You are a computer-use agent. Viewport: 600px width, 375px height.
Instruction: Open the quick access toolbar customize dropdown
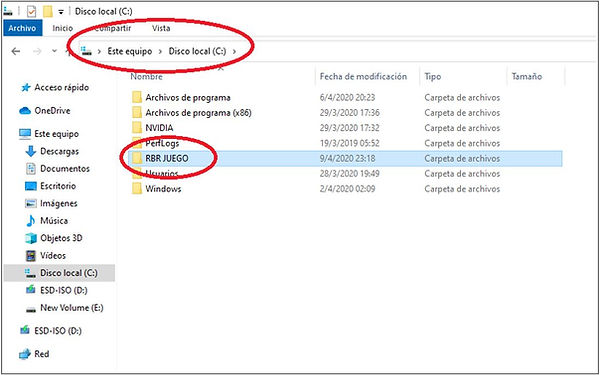(x=60, y=12)
